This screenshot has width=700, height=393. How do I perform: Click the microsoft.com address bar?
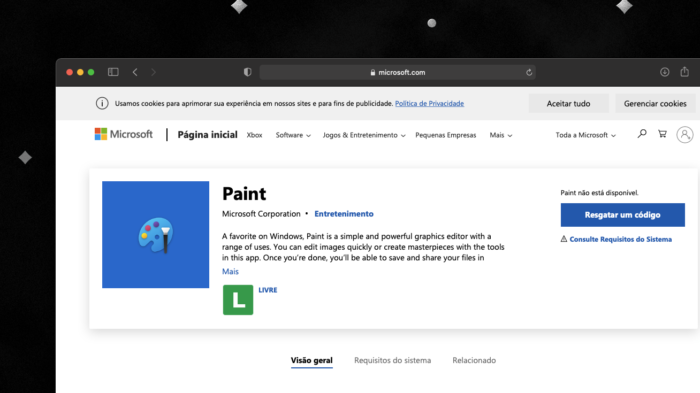(397, 72)
